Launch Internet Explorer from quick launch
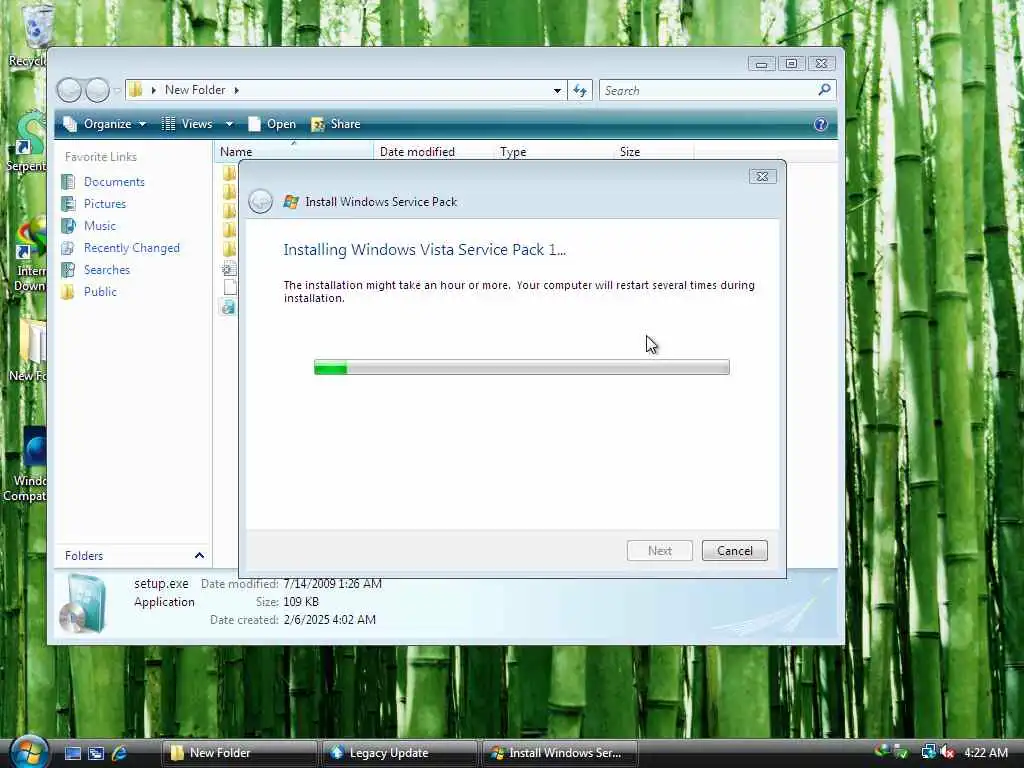This screenshot has height=768, width=1024. coord(120,753)
